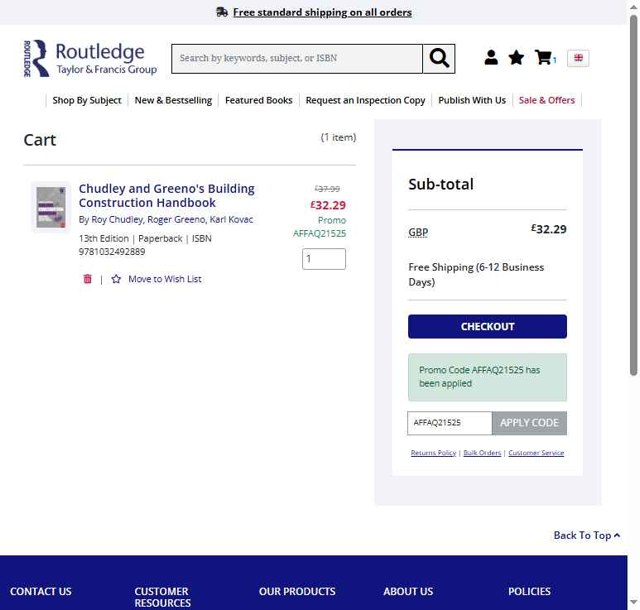The height and width of the screenshot is (610, 640).
Task: Open Chudley and Greeno's Building Construction Handbook title
Action: click(167, 196)
